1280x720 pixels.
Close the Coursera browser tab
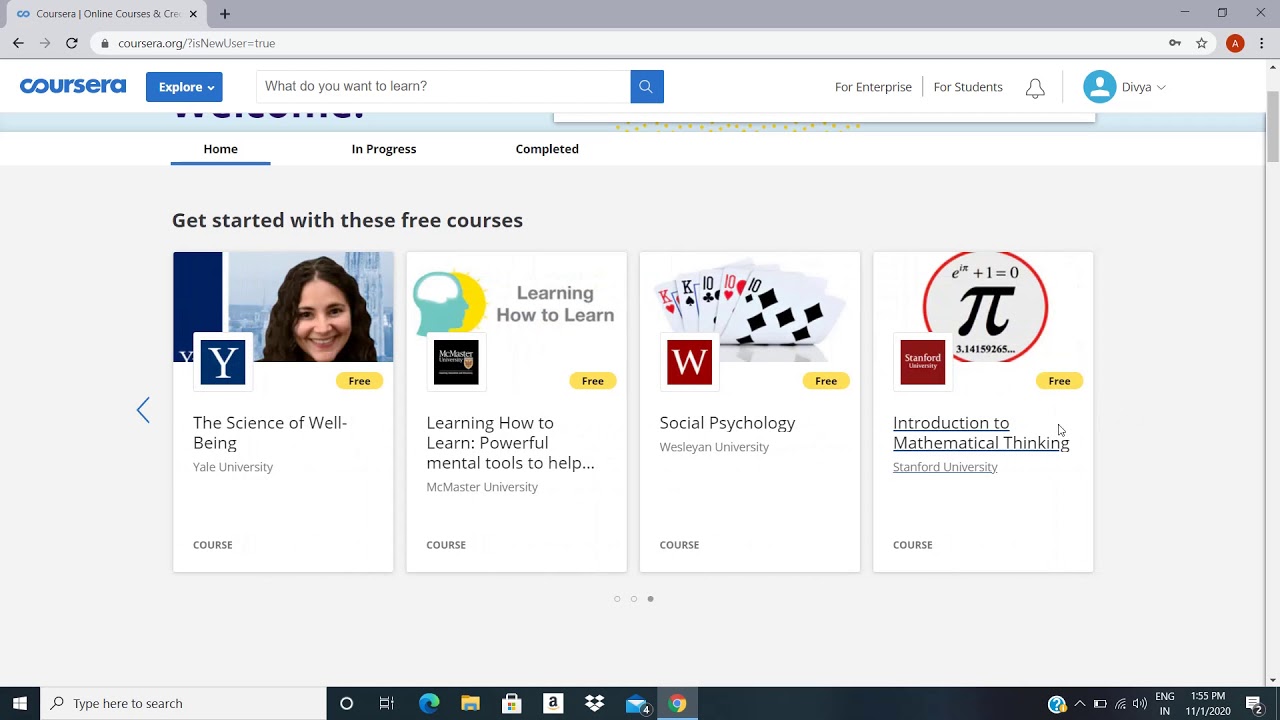coord(193,14)
